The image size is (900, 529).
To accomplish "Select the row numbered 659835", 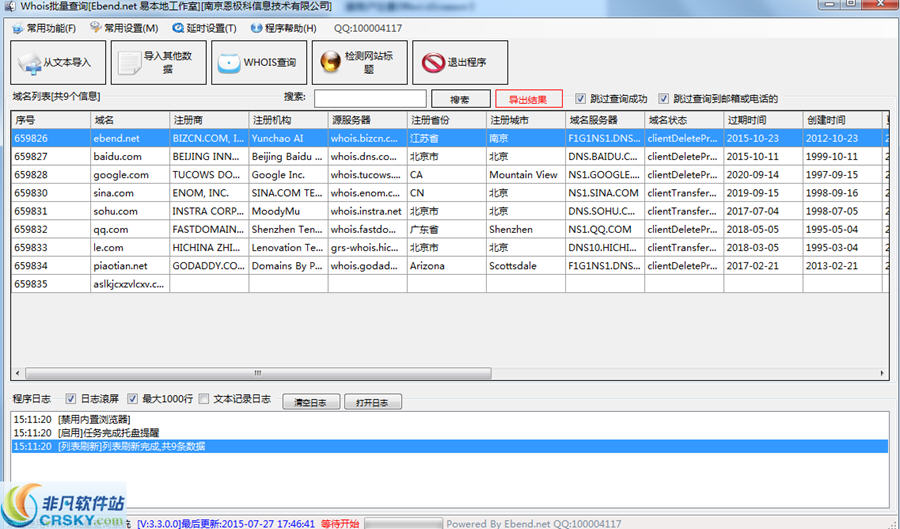I will click(450, 284).
